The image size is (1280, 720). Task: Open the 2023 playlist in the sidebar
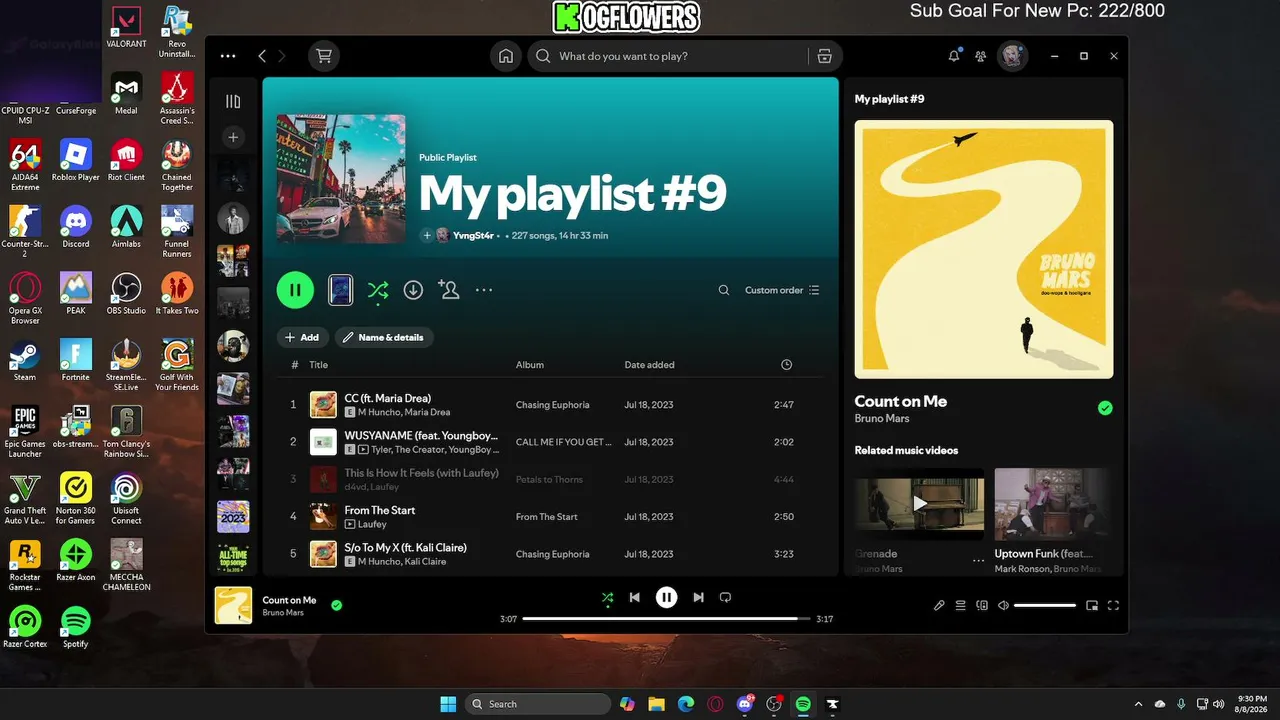coord(233,517)
